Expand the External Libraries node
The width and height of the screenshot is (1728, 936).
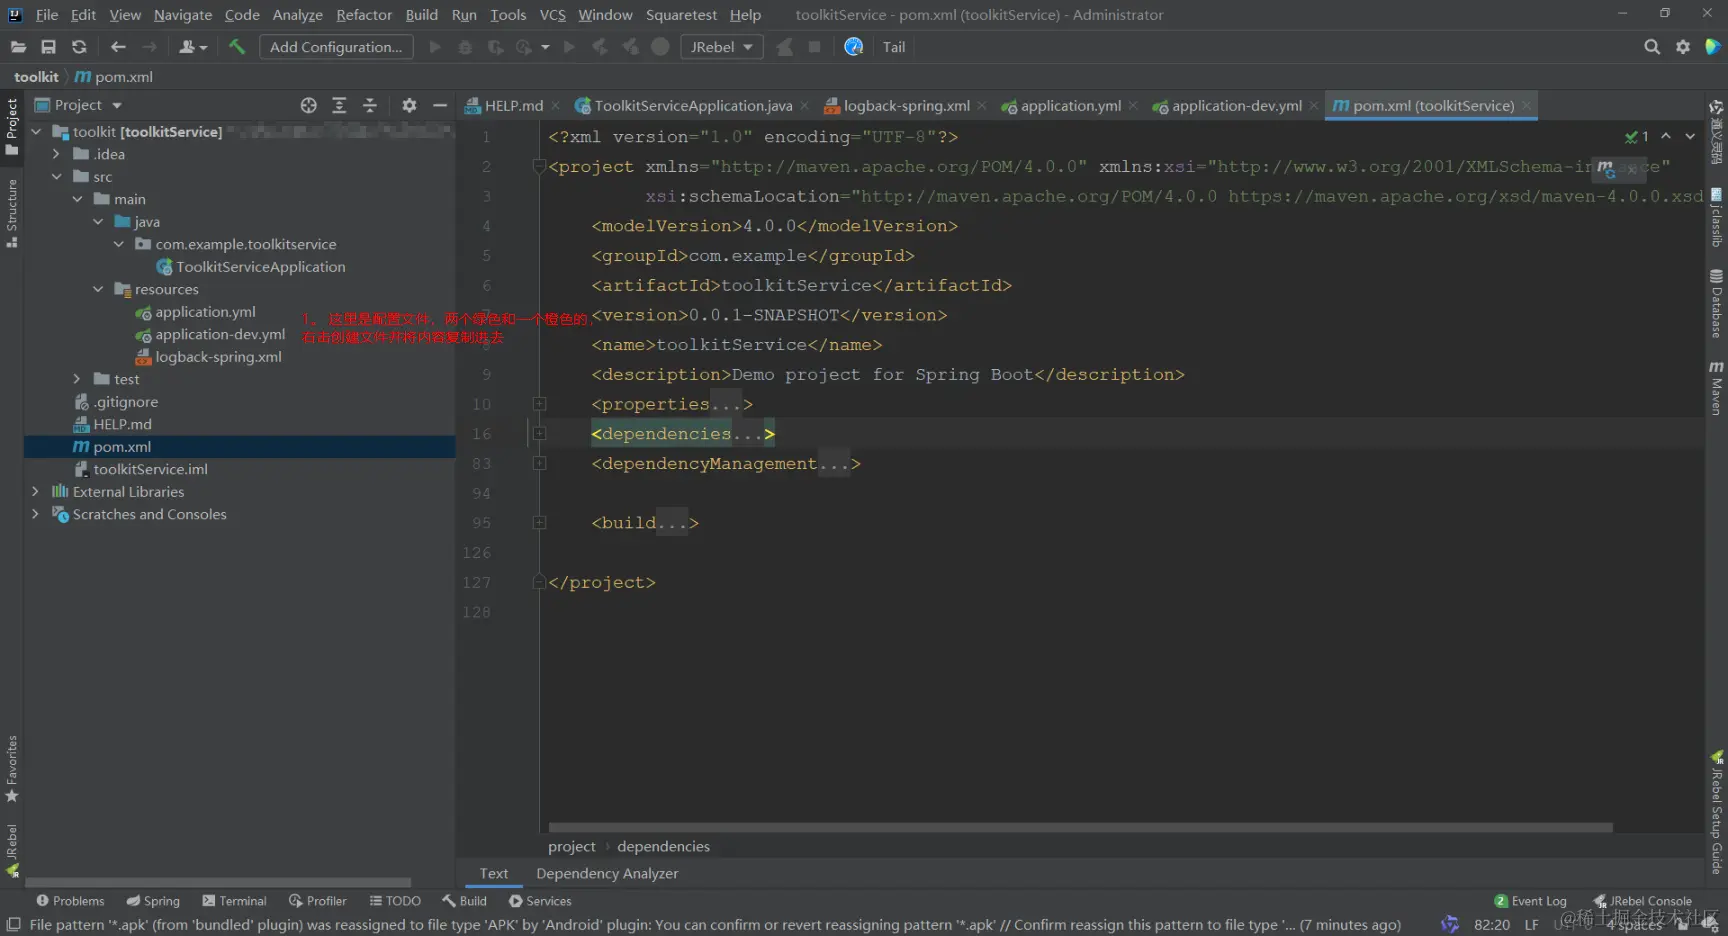point(36,492)
